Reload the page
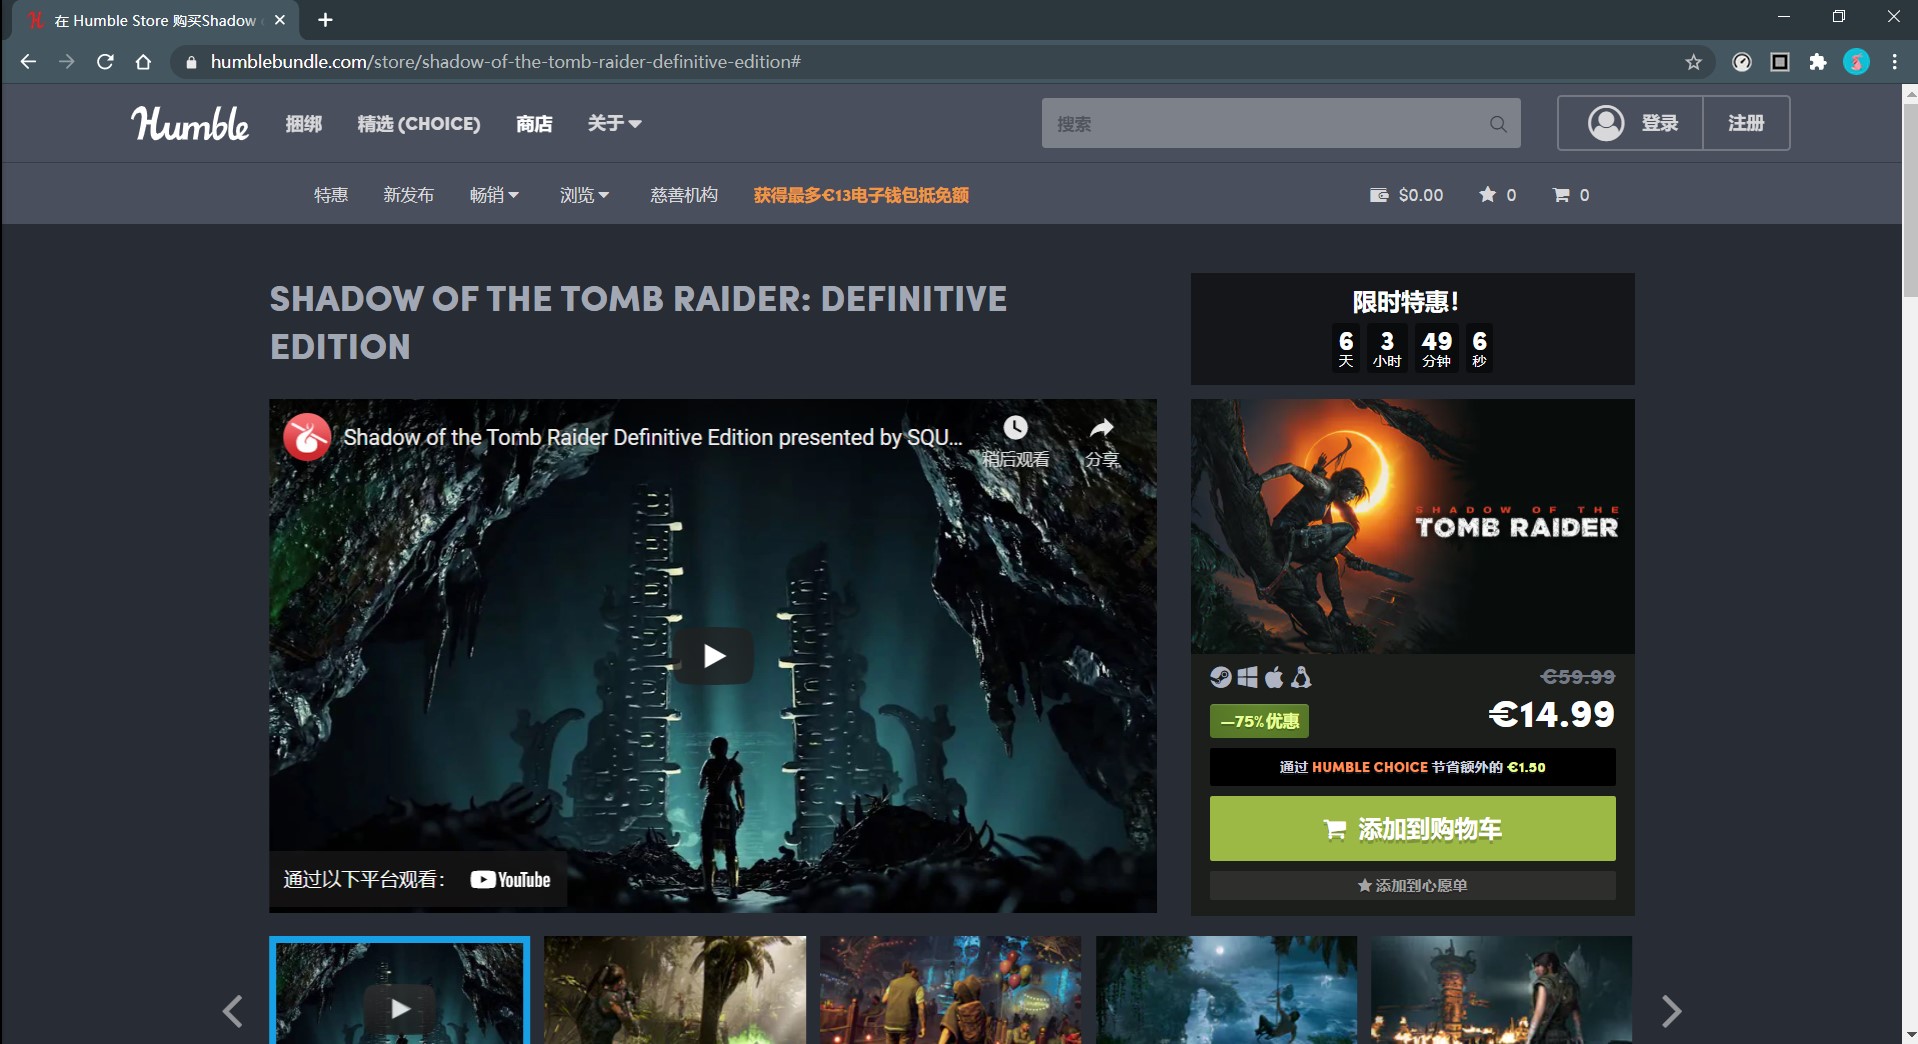The height and width of the screenshot is (1044, 1918). (x=105, y=62)
